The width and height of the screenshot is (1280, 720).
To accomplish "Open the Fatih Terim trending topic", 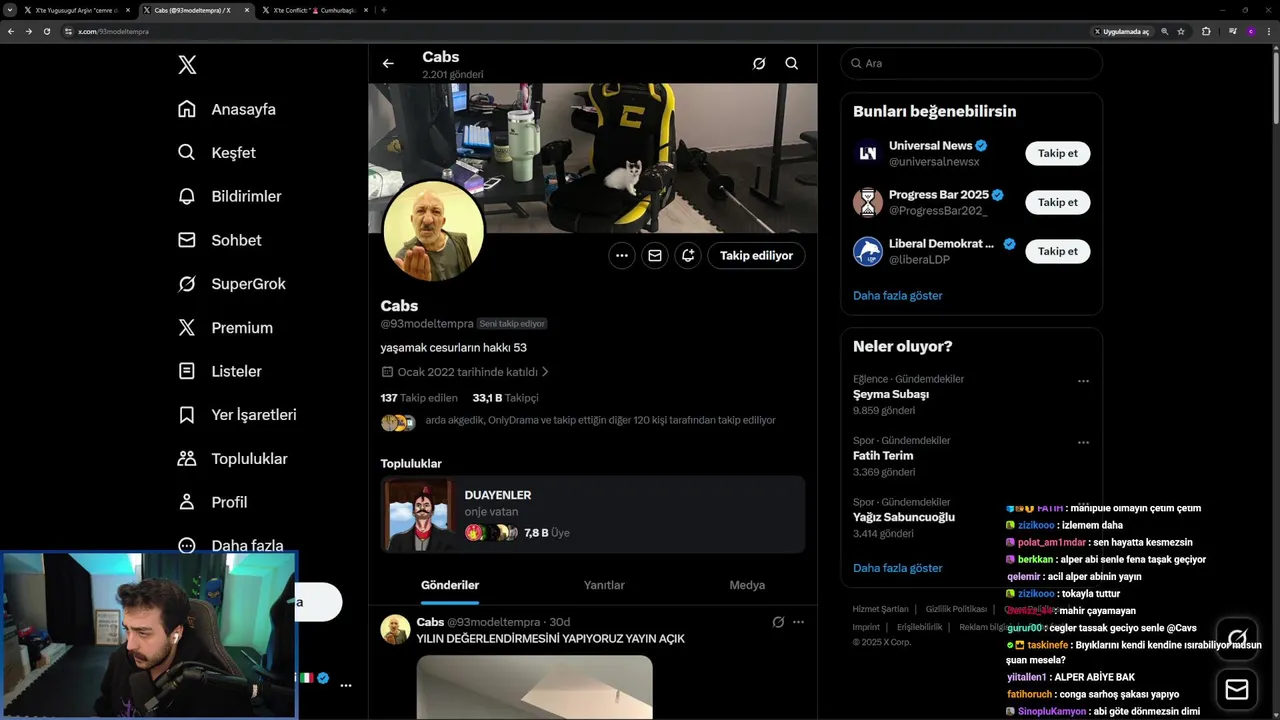I will click(883, 456).
